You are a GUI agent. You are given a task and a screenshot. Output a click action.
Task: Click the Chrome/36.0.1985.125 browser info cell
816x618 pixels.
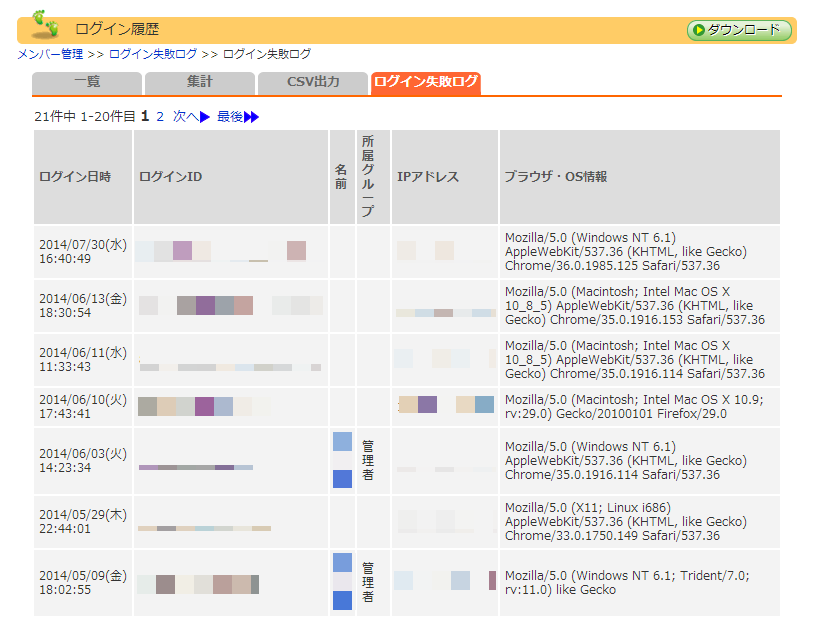click(640, 252)
